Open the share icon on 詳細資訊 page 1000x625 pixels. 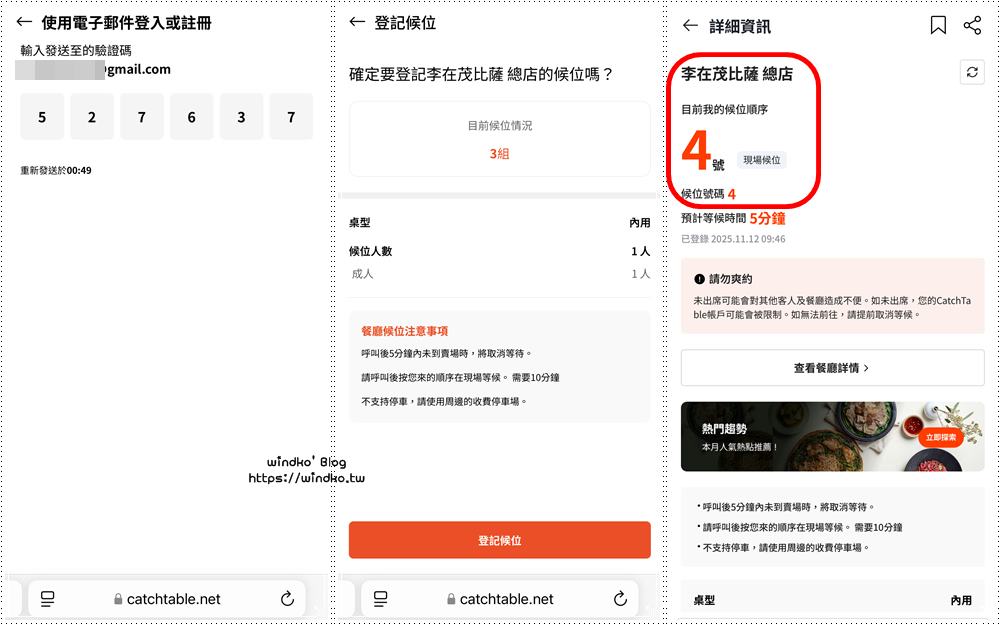click(972, 25)
